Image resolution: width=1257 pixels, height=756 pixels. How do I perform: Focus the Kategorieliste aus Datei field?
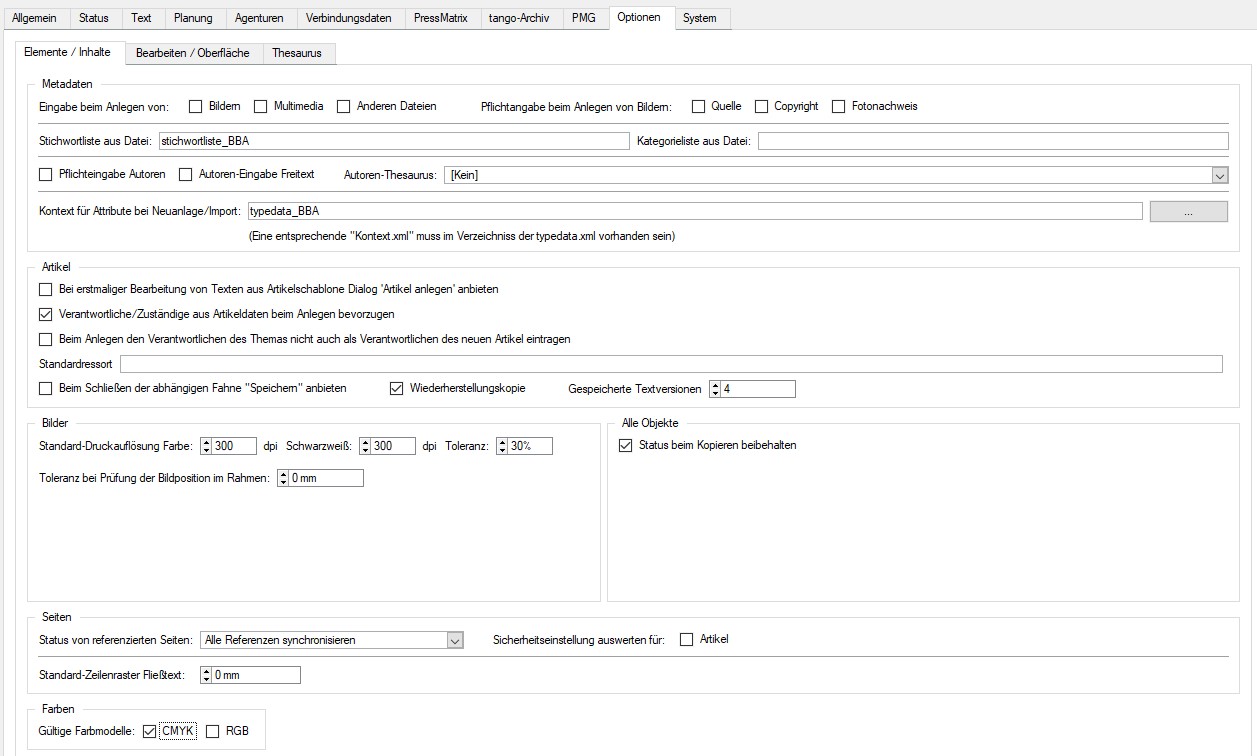[x=992, y=141]
